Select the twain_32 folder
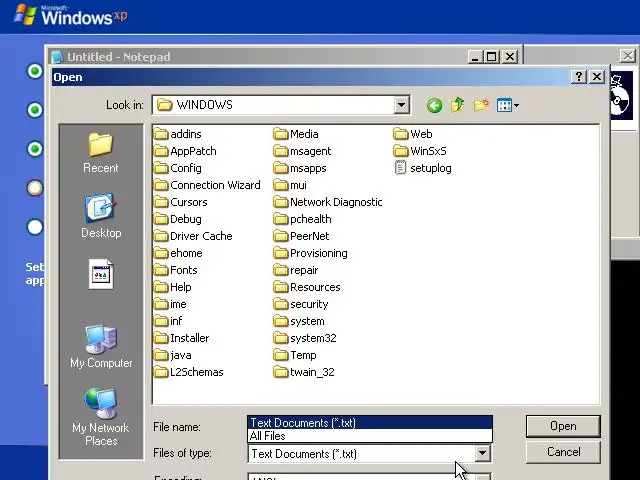640x480 pixels. tap(304, 372)
